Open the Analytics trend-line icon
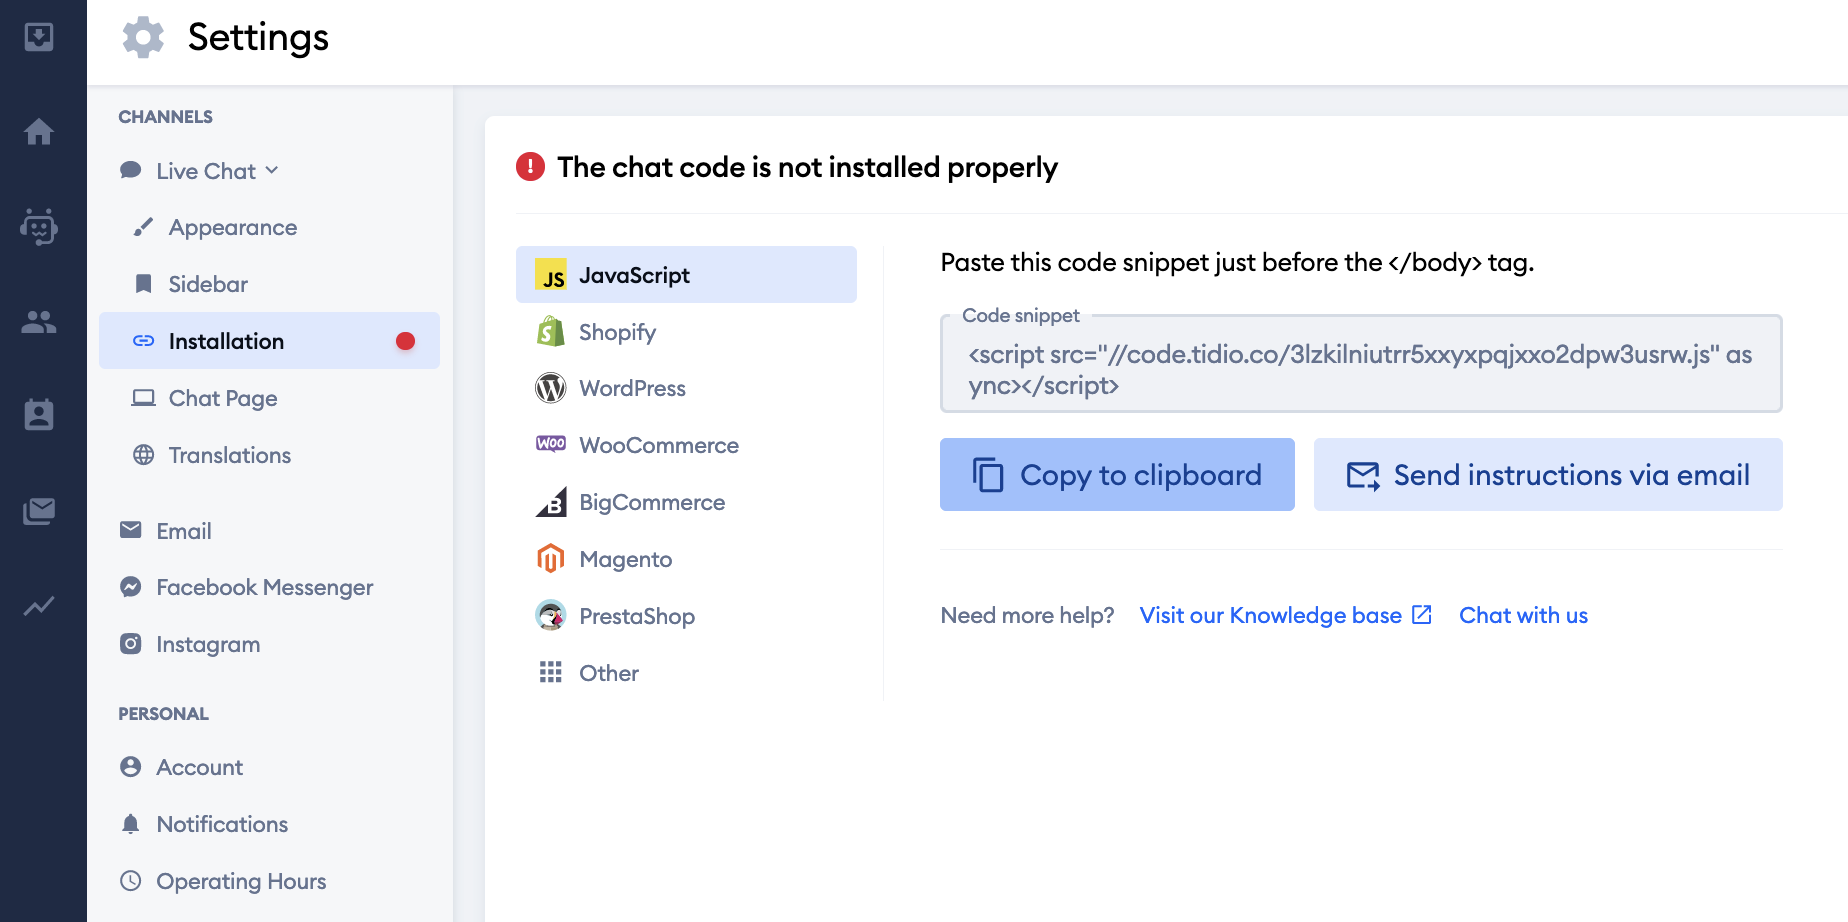 pyautogui.click(x=39, y=605)
